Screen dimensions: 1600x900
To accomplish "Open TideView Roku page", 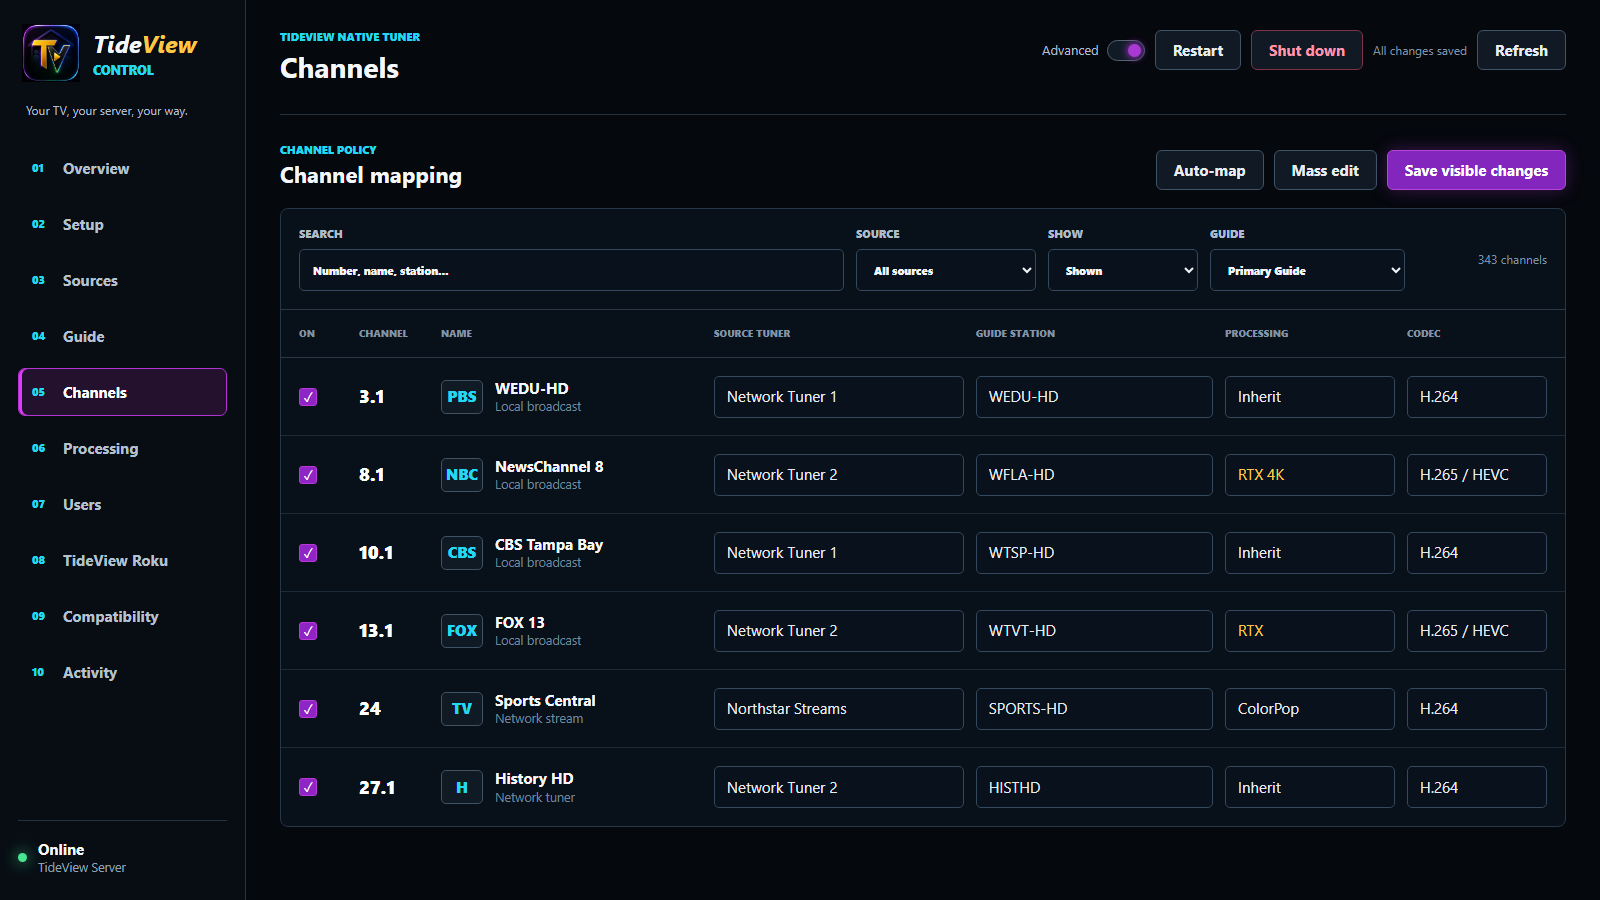I will point(123,560).
